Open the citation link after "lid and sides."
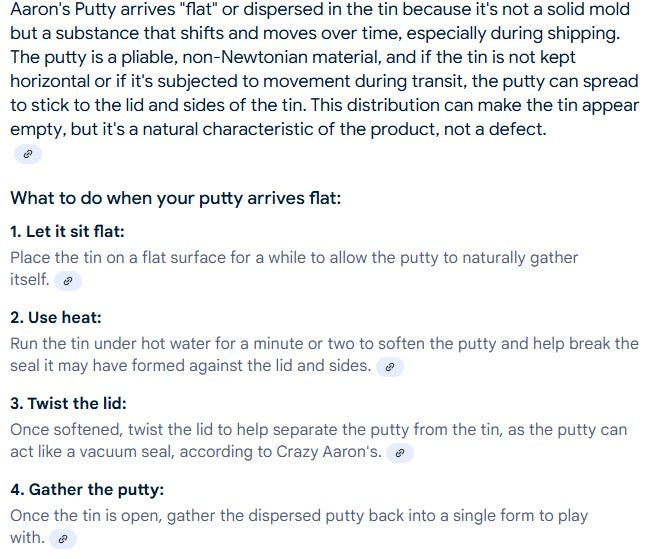This screenshot has width=646, height=559. click(x=391, y=368)
